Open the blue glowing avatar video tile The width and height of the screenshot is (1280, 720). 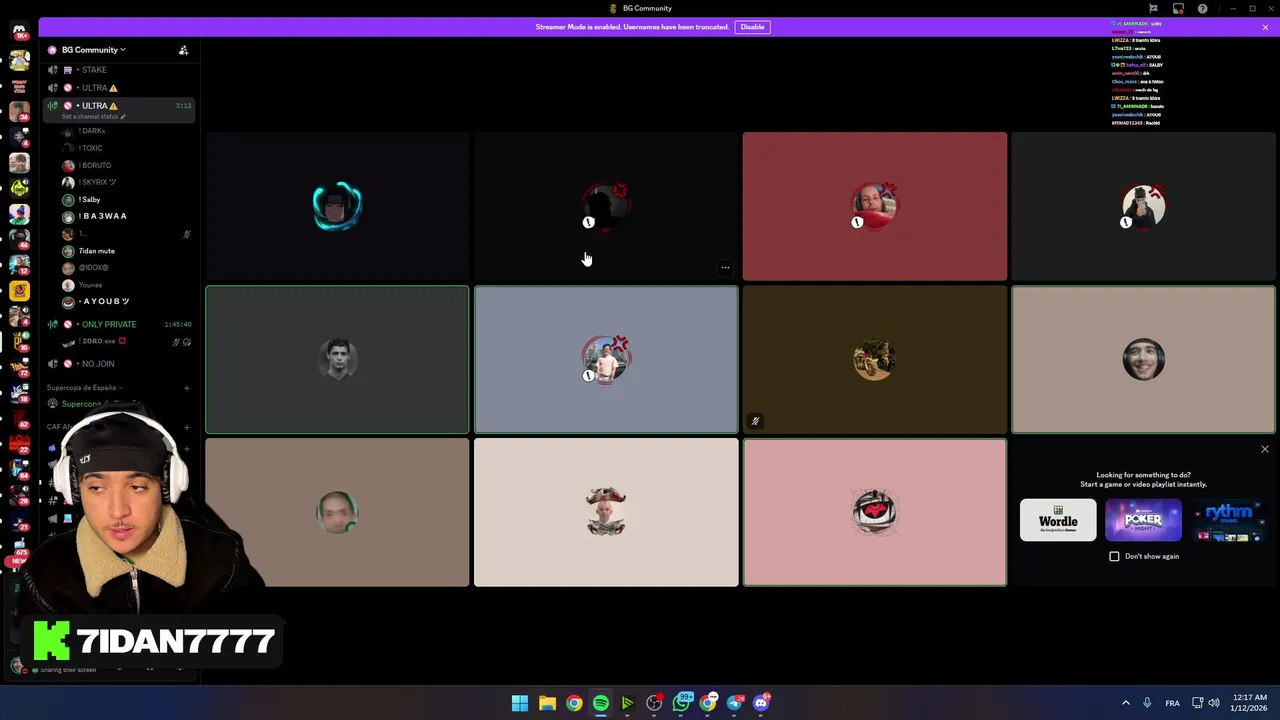(x=337, y=206)
